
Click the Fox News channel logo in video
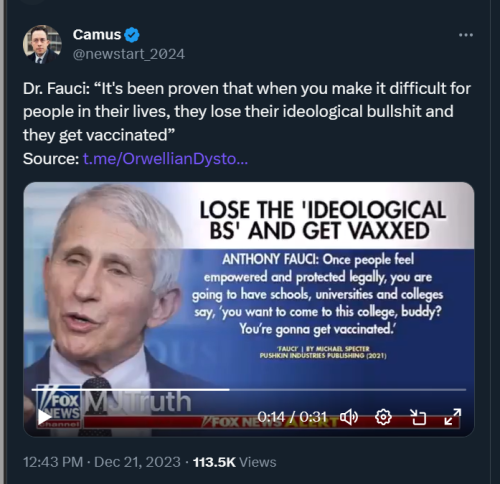point(59,406)
